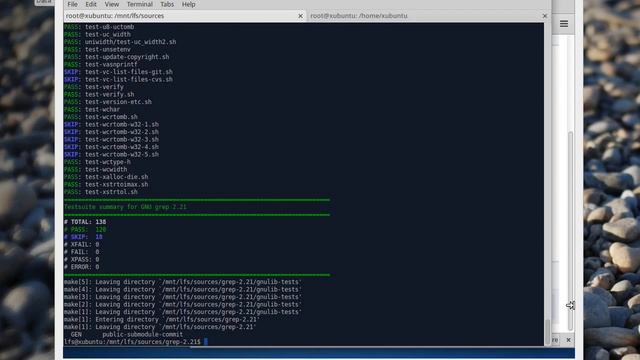640x360 pixels.
Task: Open the Edit menu
Action: click(x=91, y=4)
